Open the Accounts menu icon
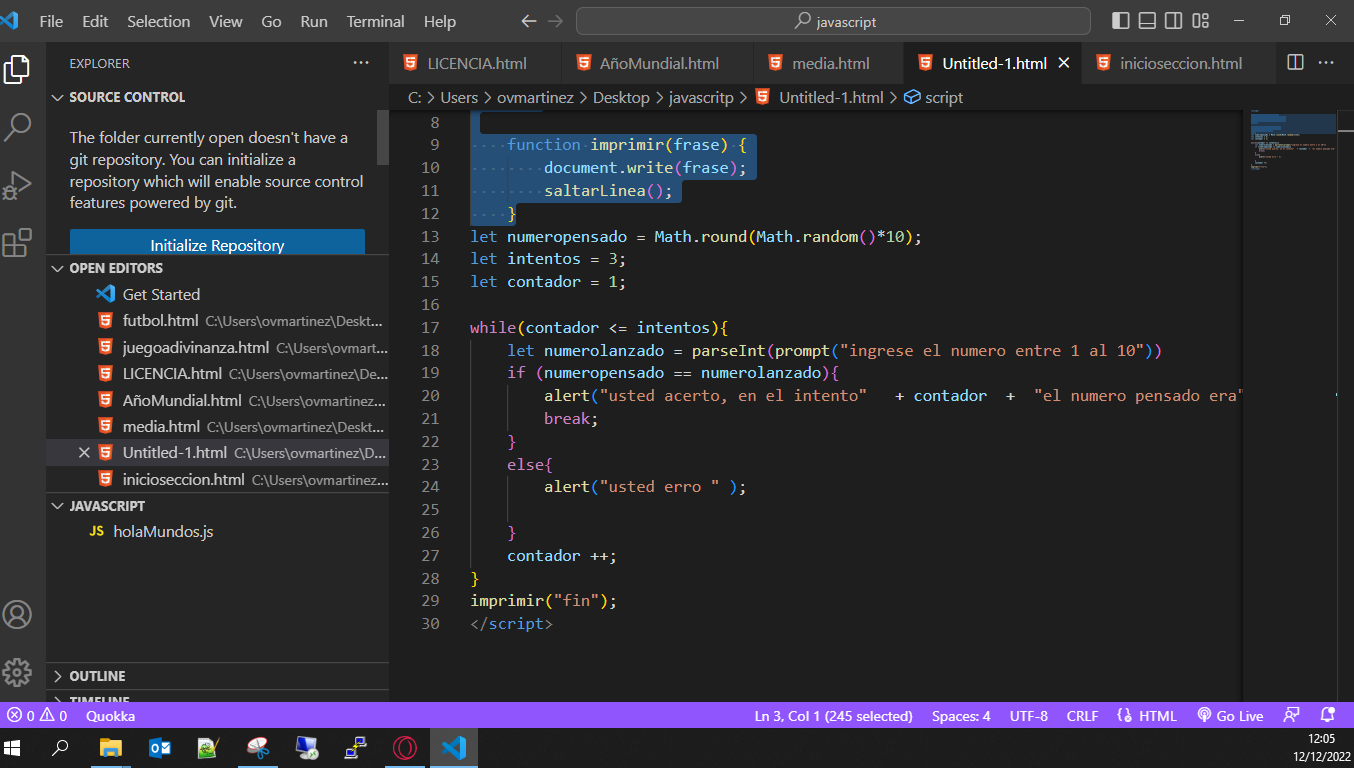Viewport: 1354px width, 768px height. [x=17, y=614]
